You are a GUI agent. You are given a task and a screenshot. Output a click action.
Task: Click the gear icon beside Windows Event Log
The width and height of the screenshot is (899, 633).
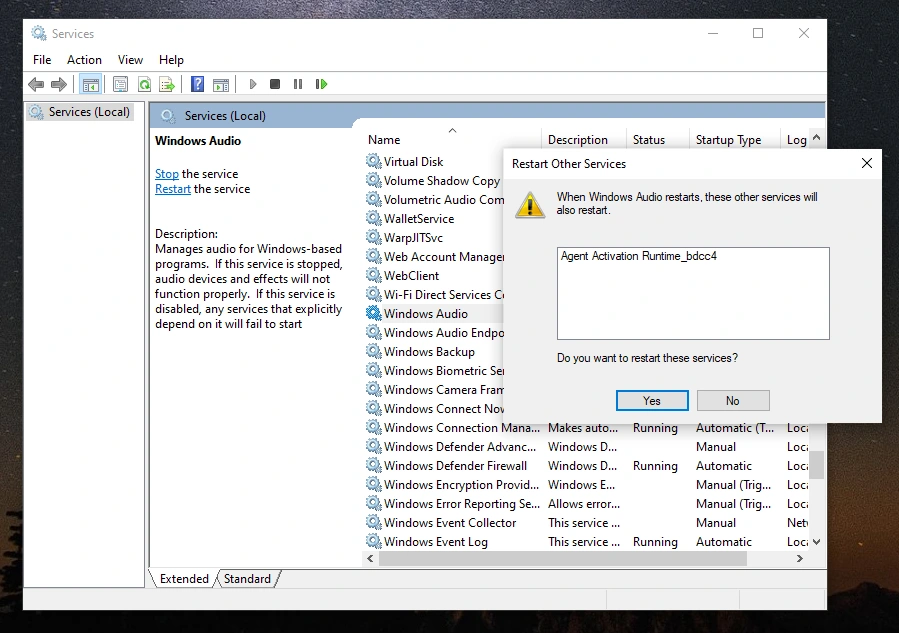[x=374, y=541]
